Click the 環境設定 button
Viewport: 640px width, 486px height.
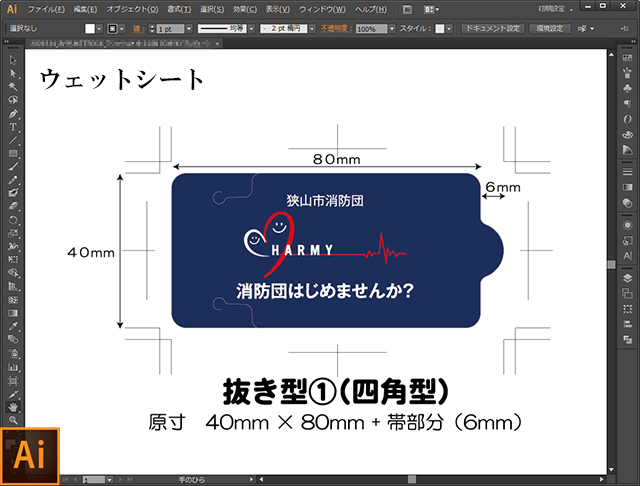tap(552, 29)
